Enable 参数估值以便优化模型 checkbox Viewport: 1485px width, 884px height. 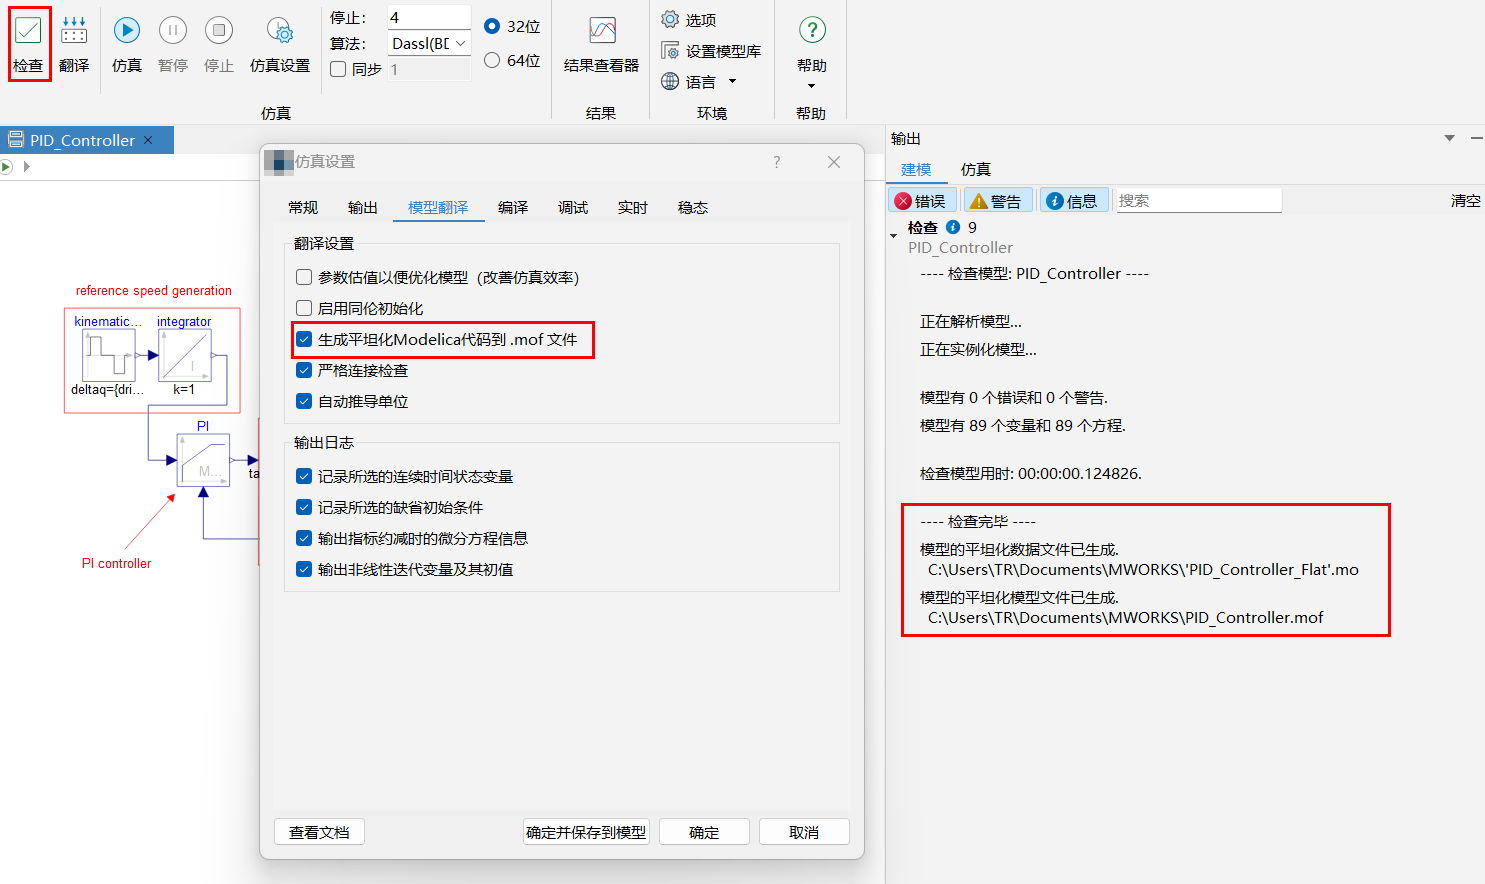(304, 277)
